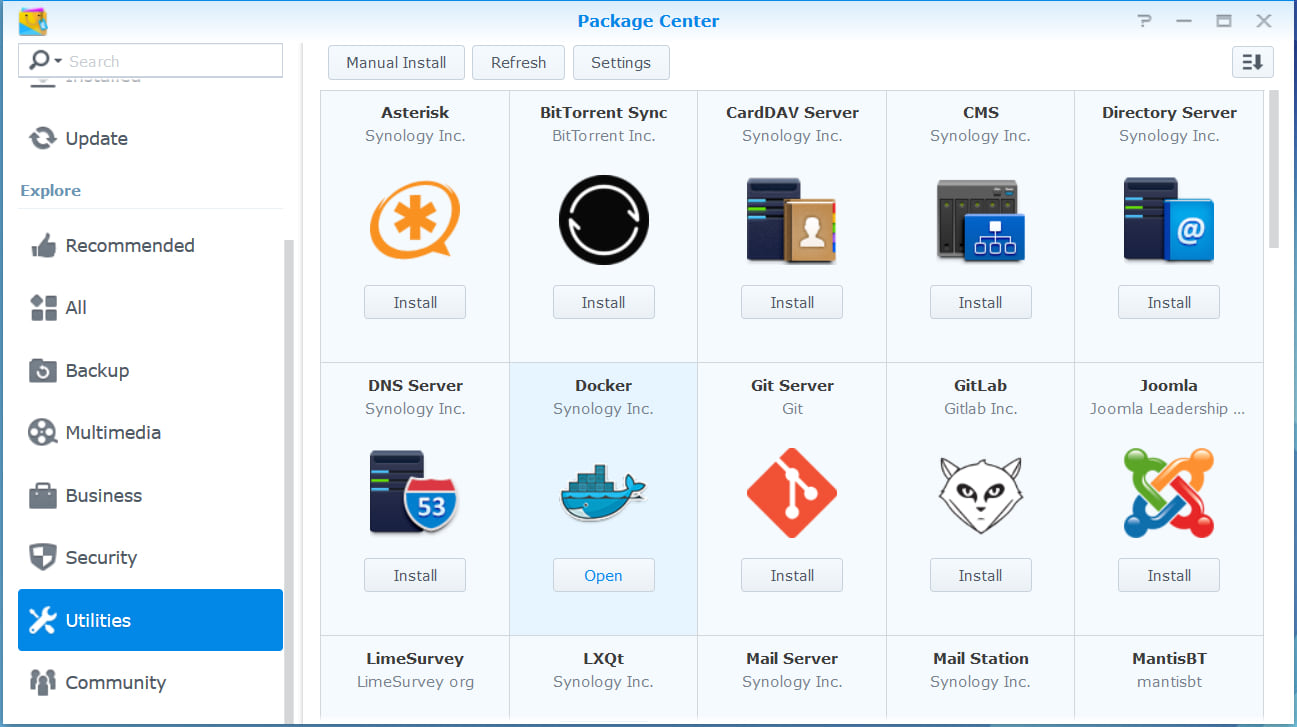The image size is (1297, 727).
Task: Open the Multimedia category label
Action: tap(113, 433)
